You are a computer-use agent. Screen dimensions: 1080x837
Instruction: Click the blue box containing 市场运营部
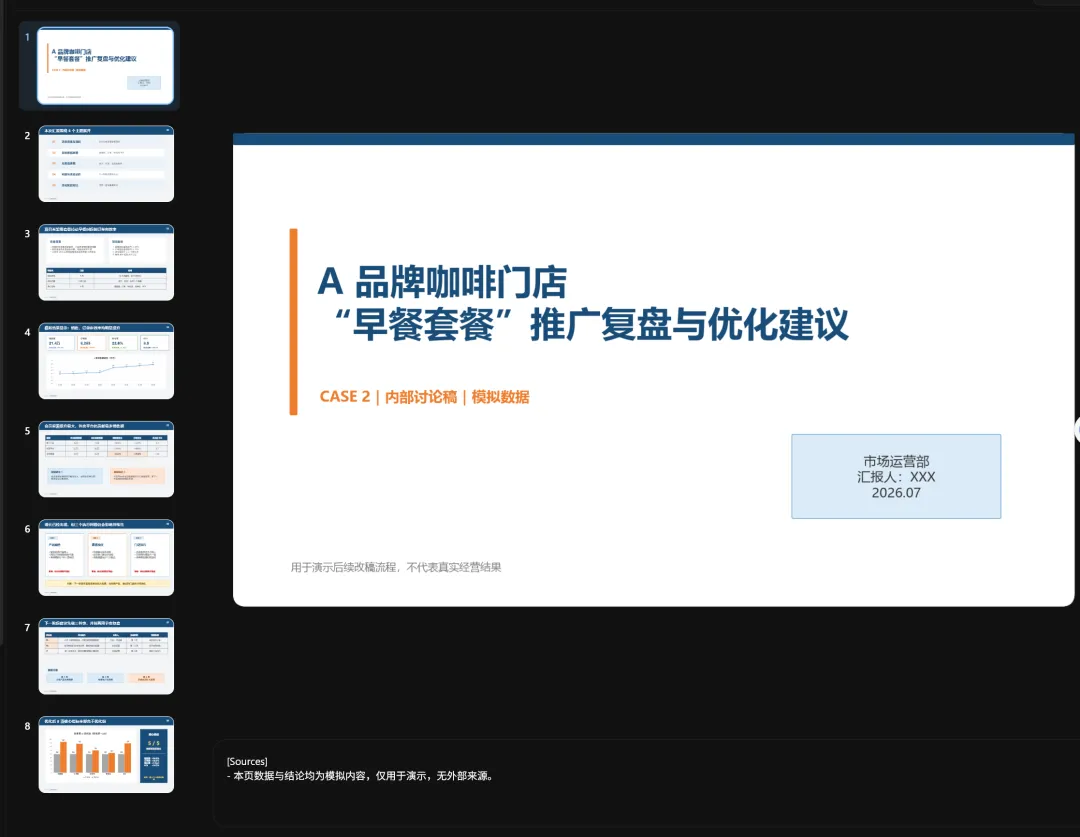[x=896, y=476]
